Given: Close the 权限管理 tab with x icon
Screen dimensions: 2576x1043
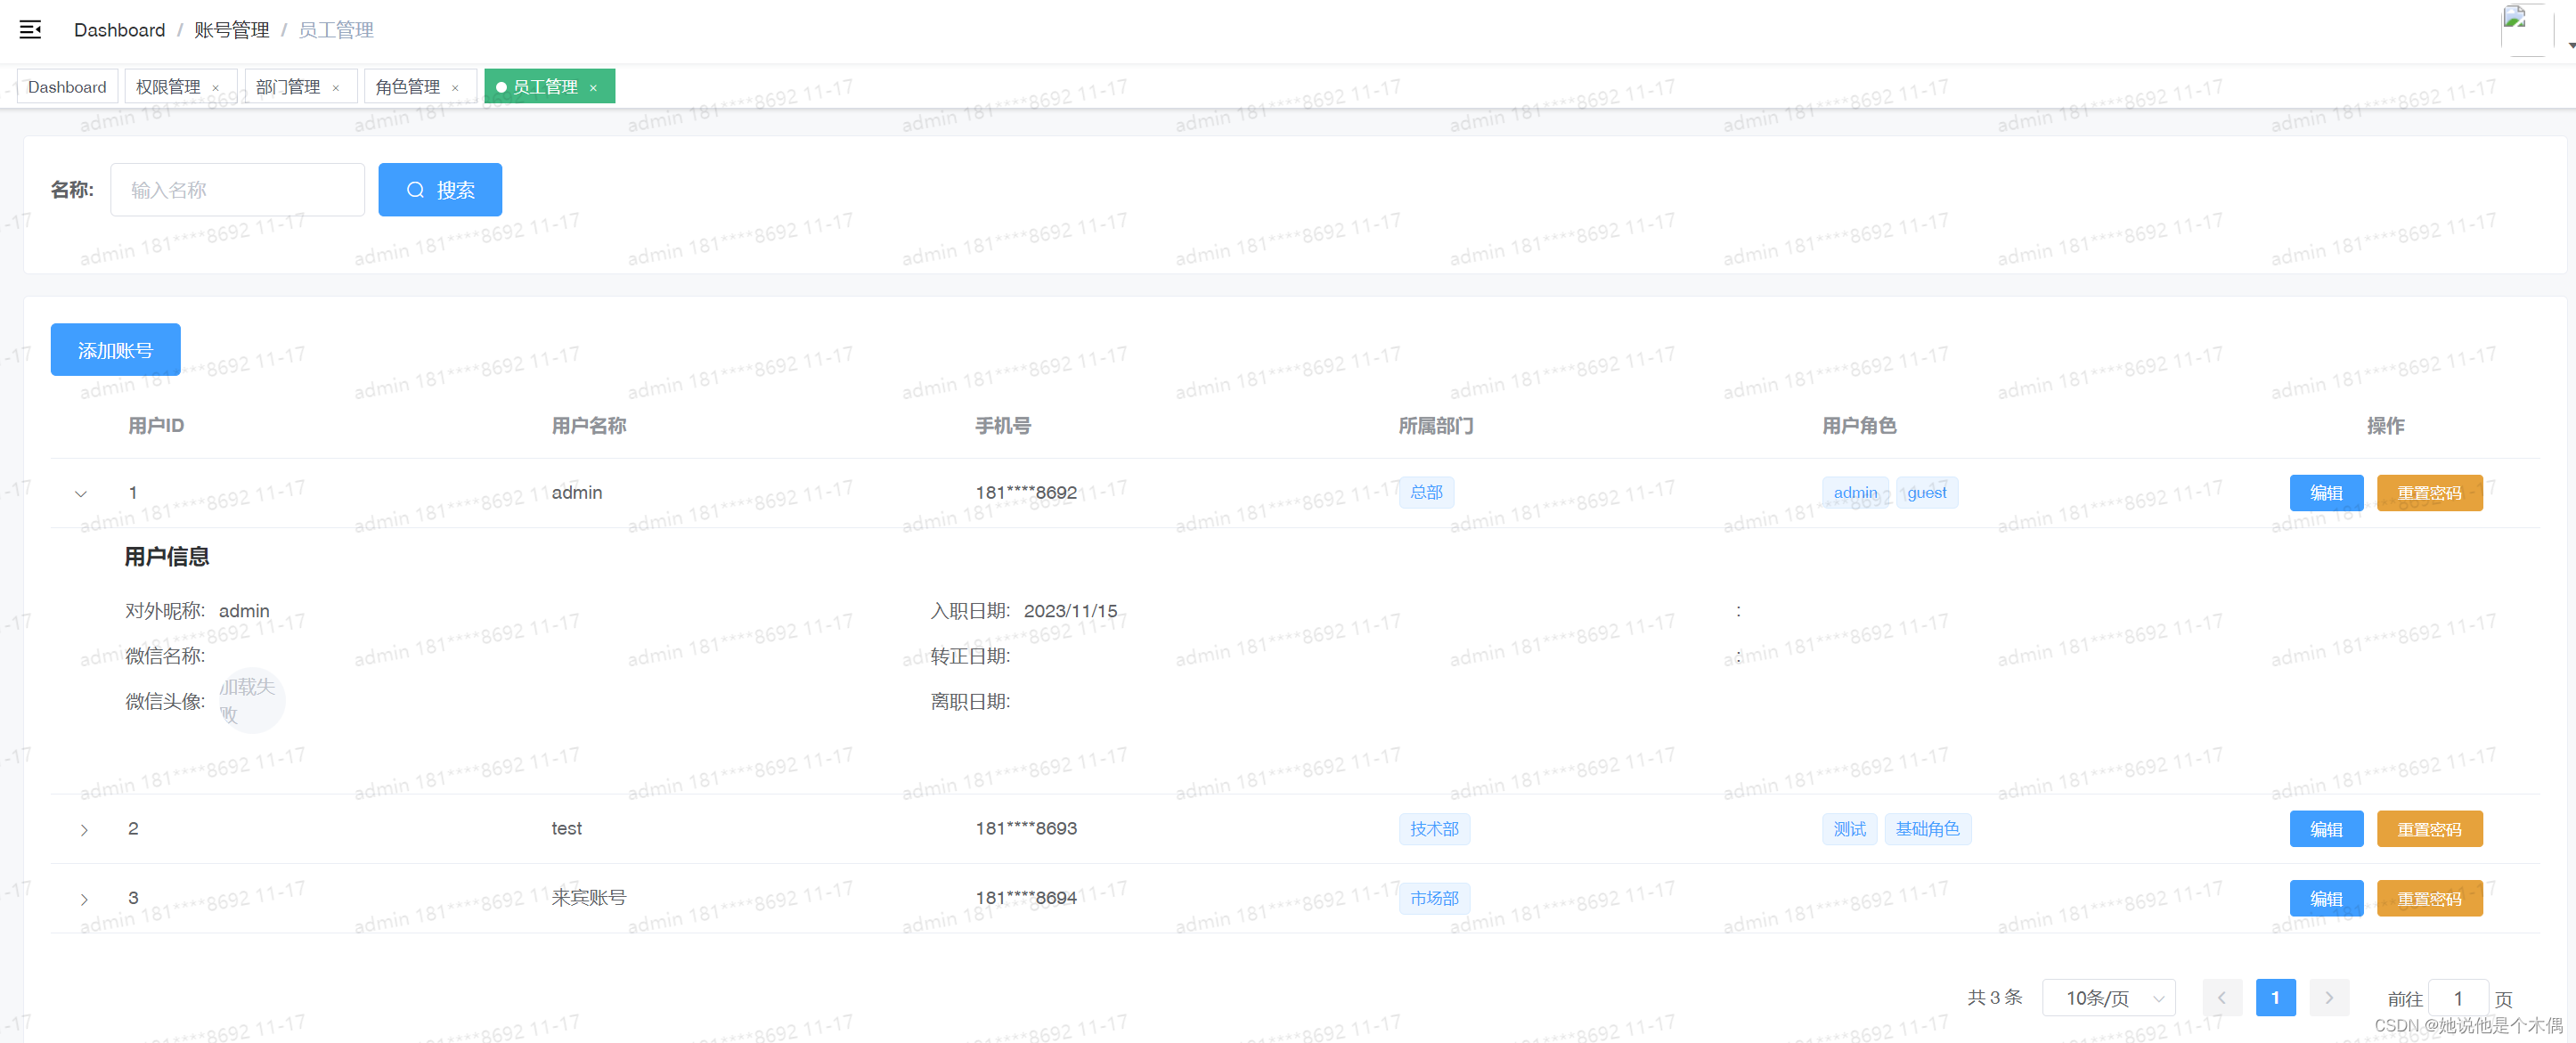Looking at the screenshot, I should 215,88.
